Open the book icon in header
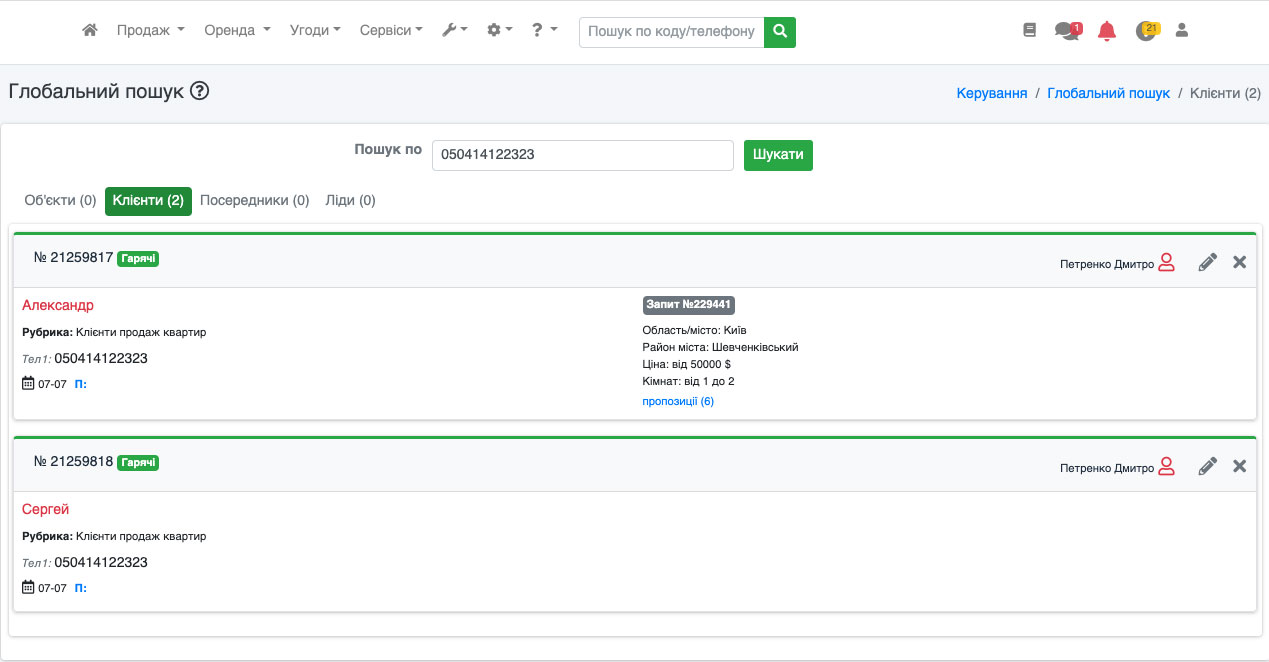This screenshot has height=662, width=1269. point(1030,31)
